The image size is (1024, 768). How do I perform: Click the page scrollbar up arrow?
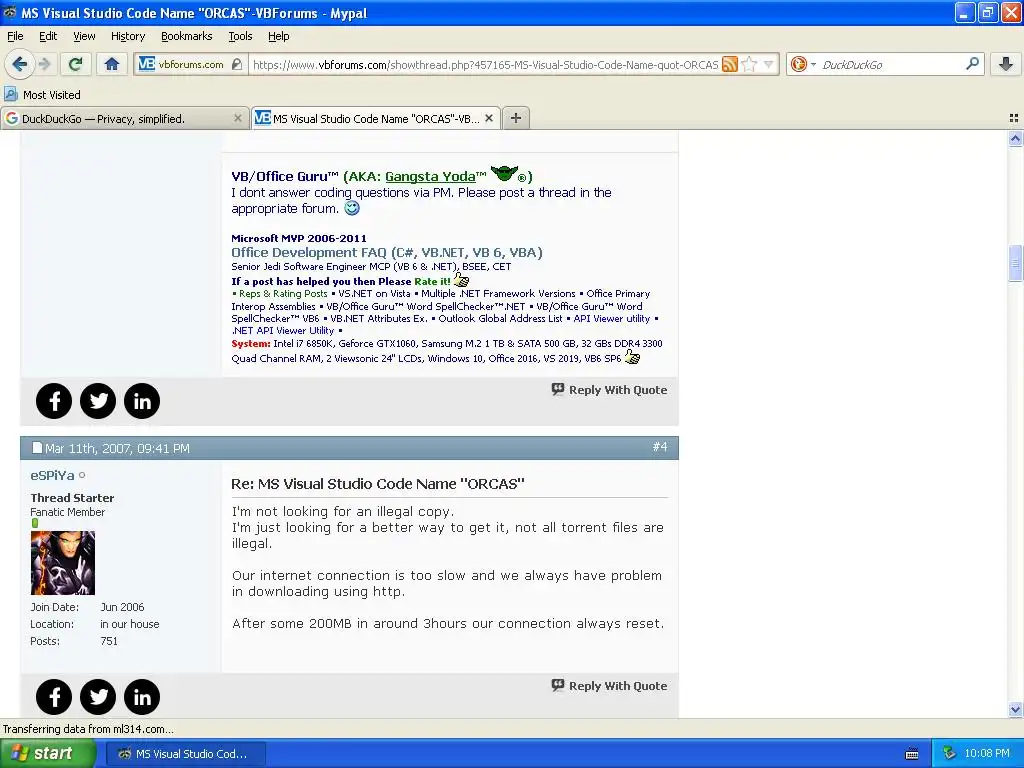[1015, 138]
